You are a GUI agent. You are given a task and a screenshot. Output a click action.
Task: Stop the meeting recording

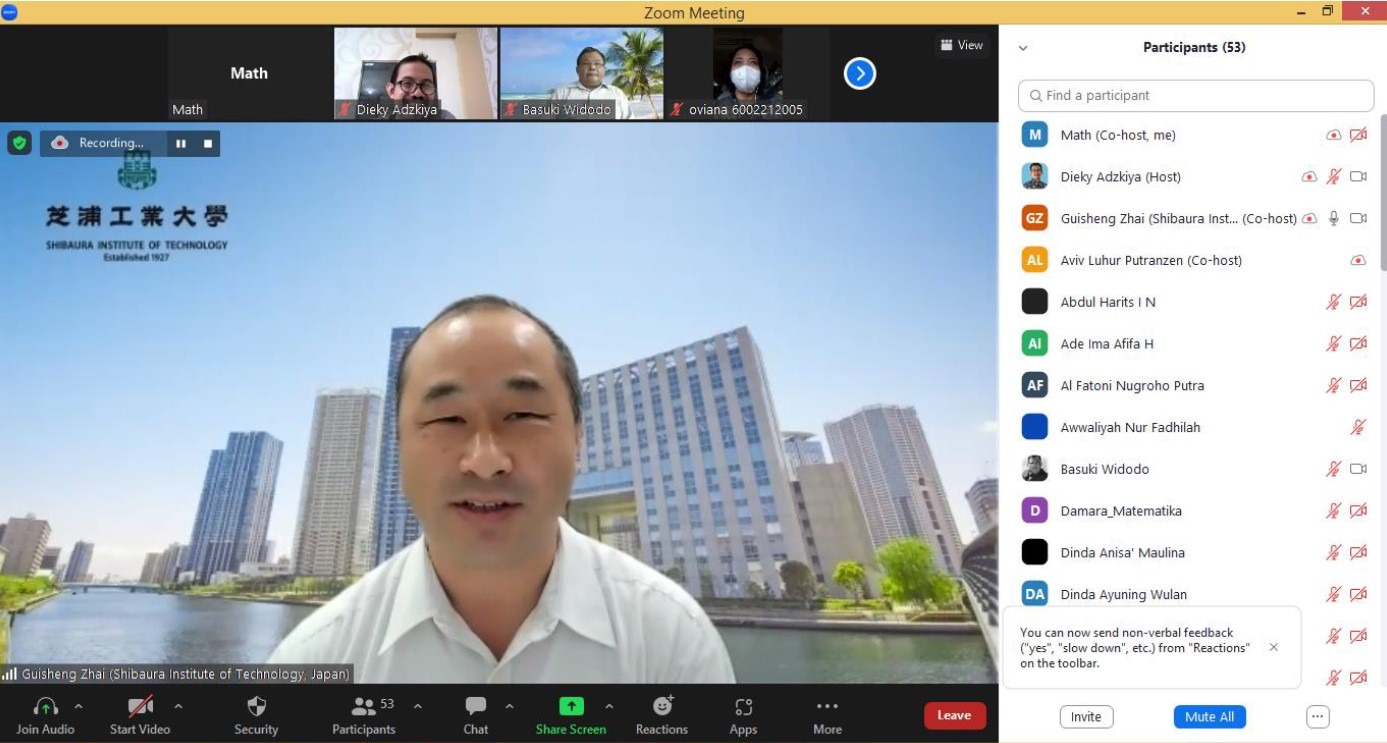(x=208, y=144)
